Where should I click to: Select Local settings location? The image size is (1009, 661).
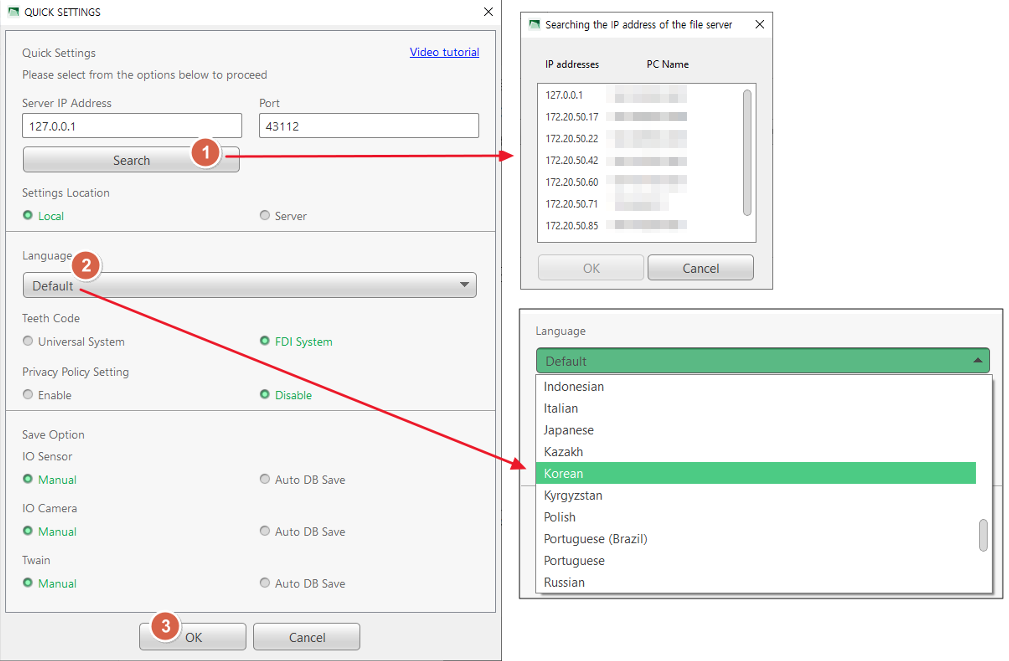[43, 216]
